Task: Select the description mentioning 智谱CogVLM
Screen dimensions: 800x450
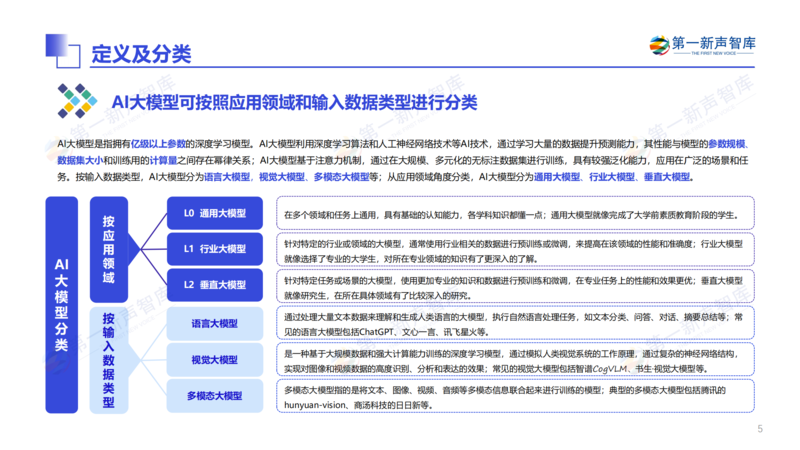Action: coord(515,360)
